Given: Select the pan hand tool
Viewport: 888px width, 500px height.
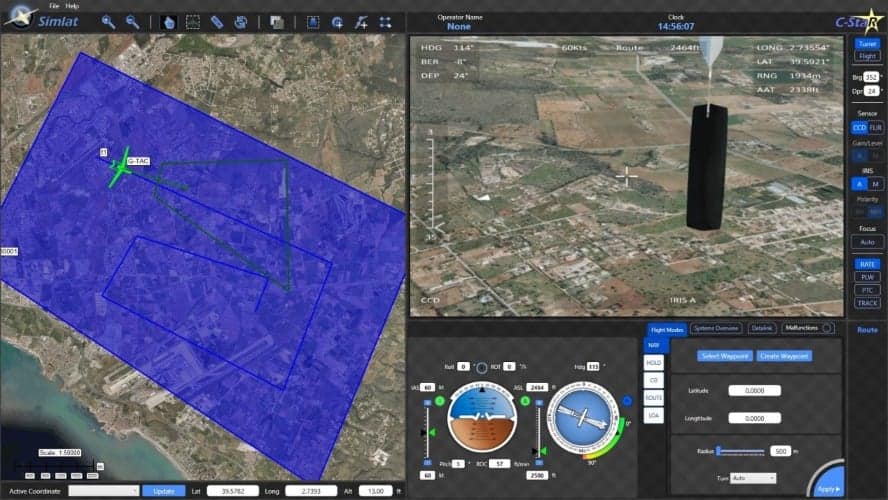Looking at the screenshot, I should [x=169, y=22].
